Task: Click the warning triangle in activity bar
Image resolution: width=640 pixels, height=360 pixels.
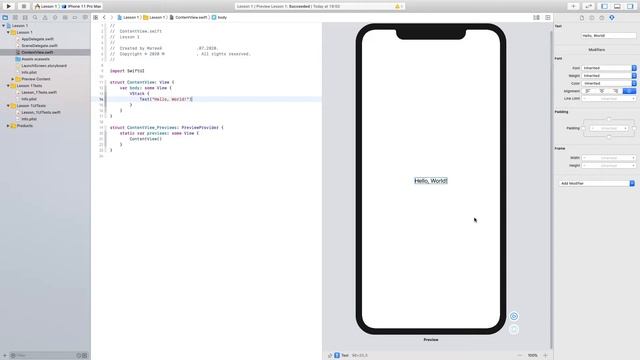Action: pos(397,6)
